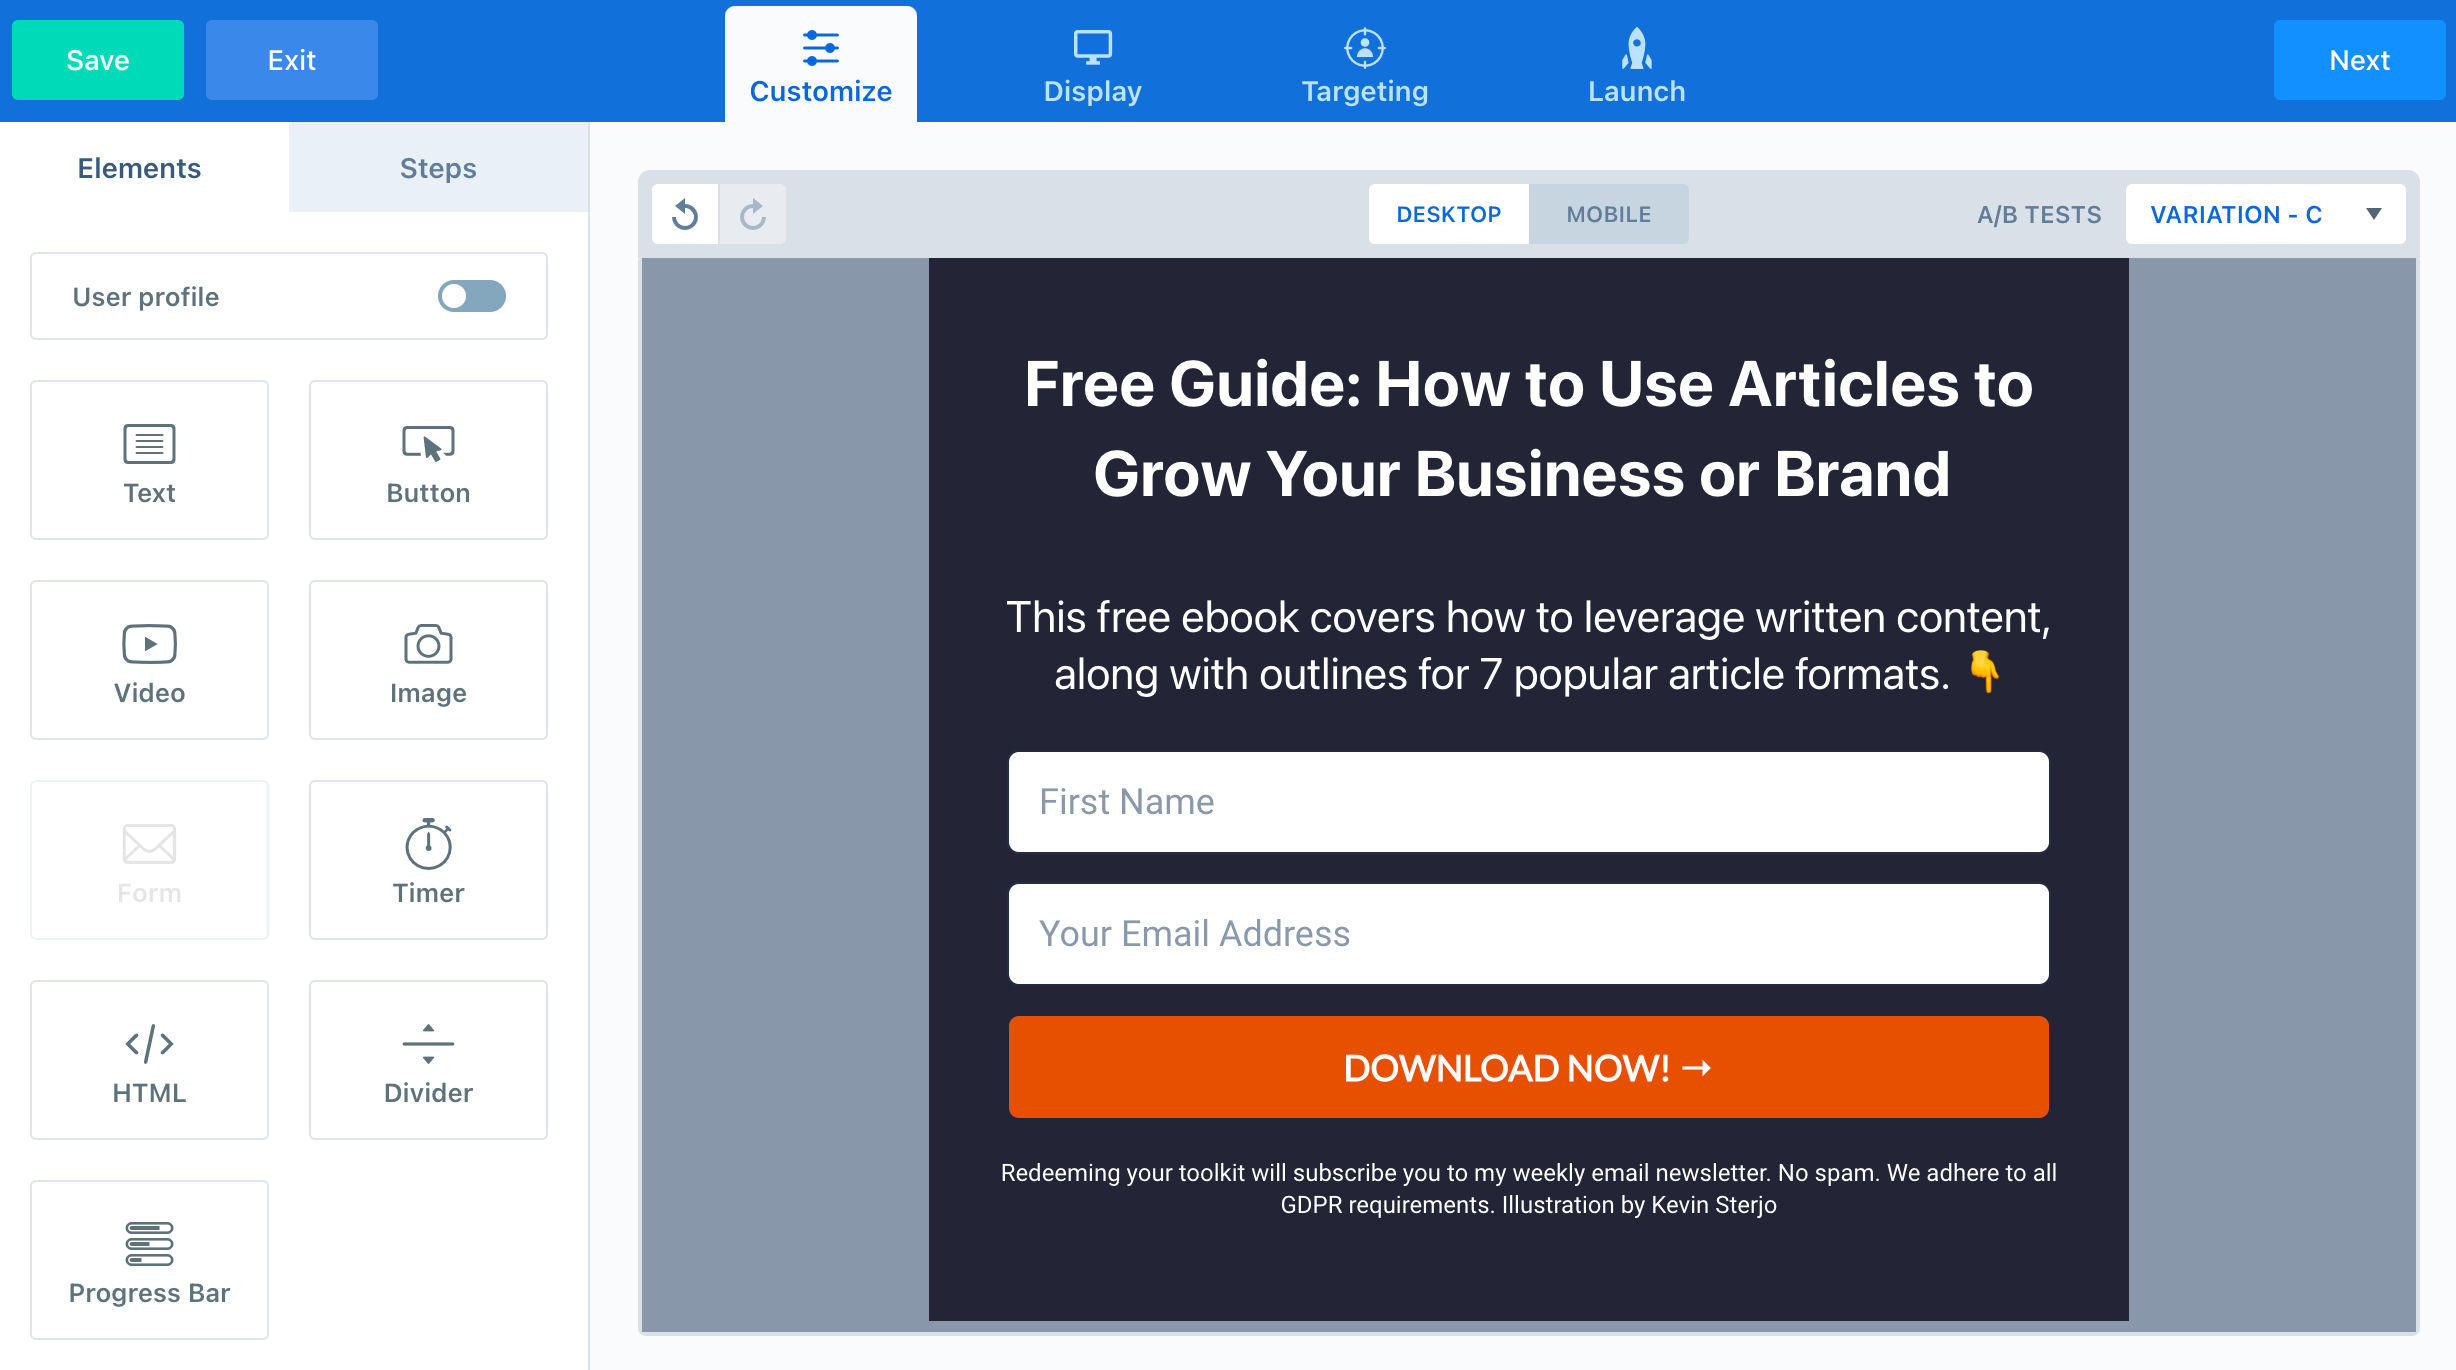Switch preview to Mobile view
Screen dimensions: 2456x1370
1608,214
